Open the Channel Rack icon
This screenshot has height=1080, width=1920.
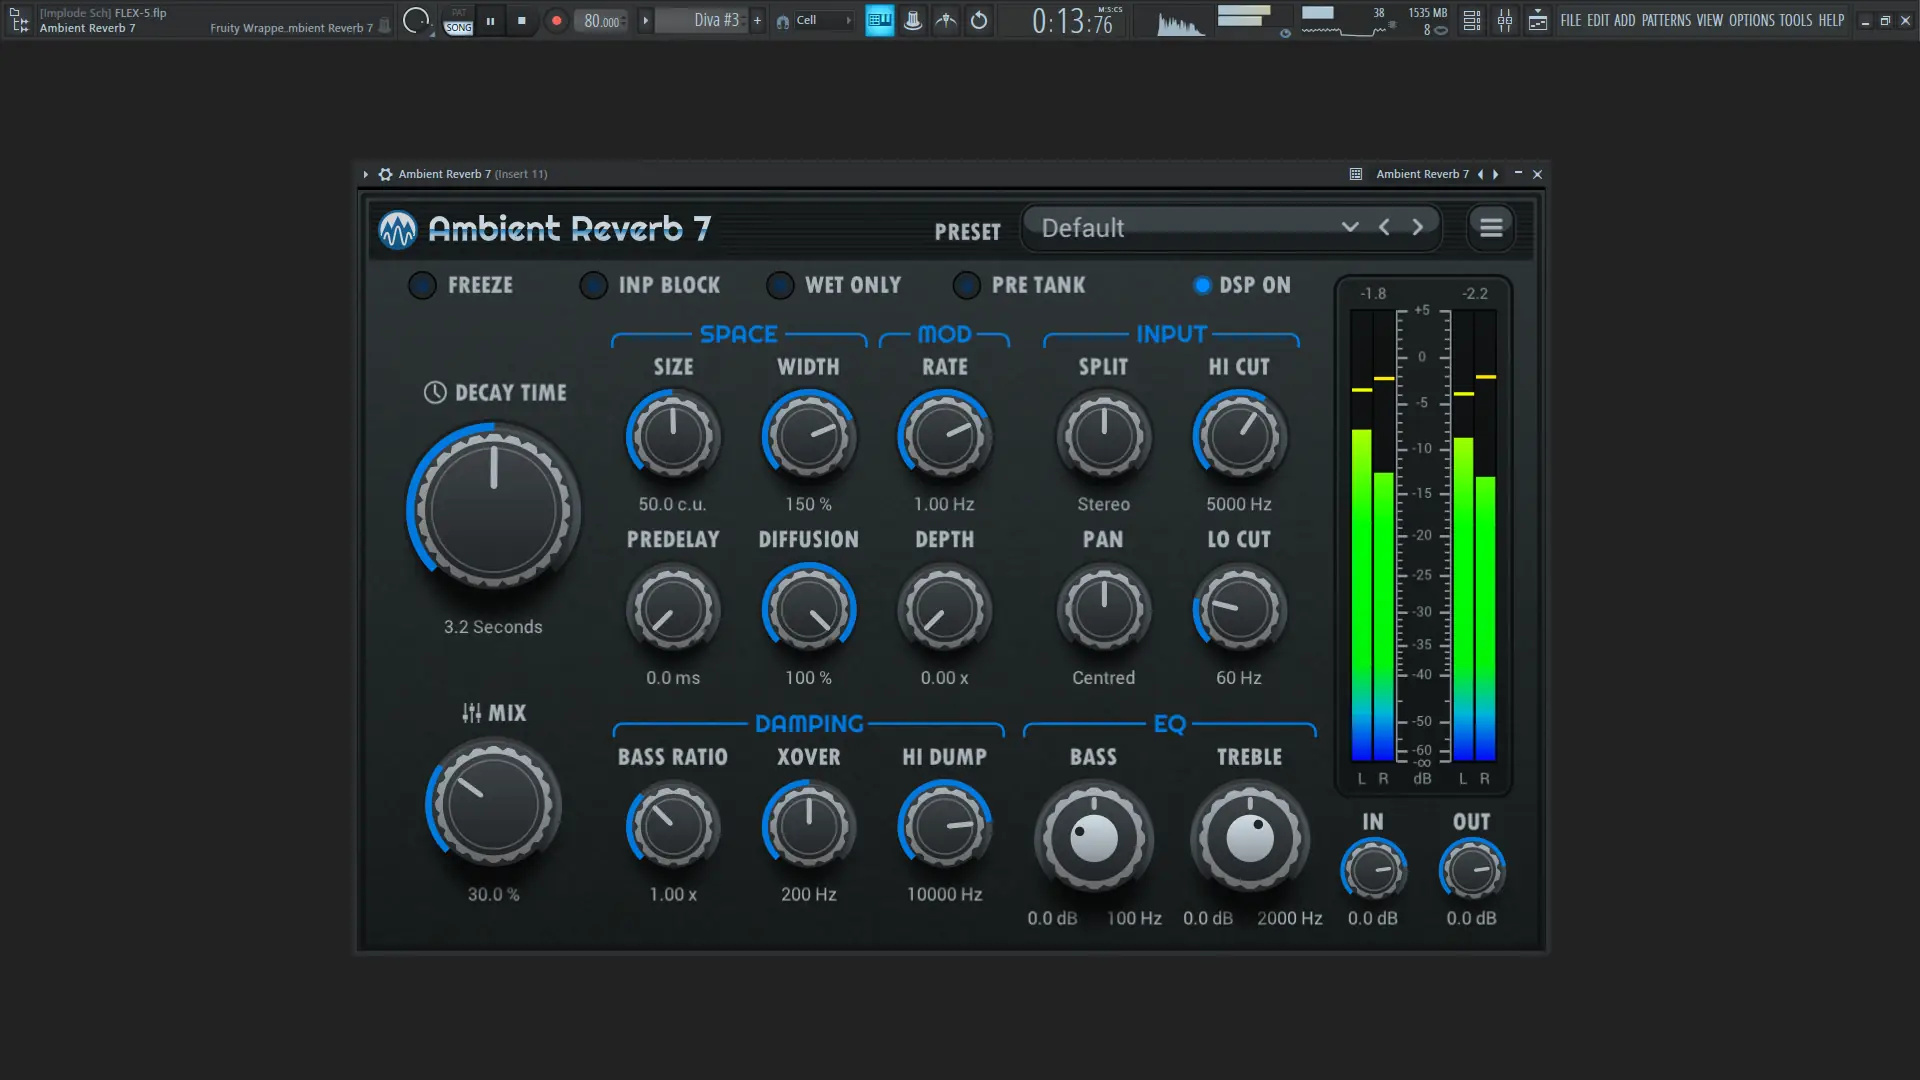1471,20
